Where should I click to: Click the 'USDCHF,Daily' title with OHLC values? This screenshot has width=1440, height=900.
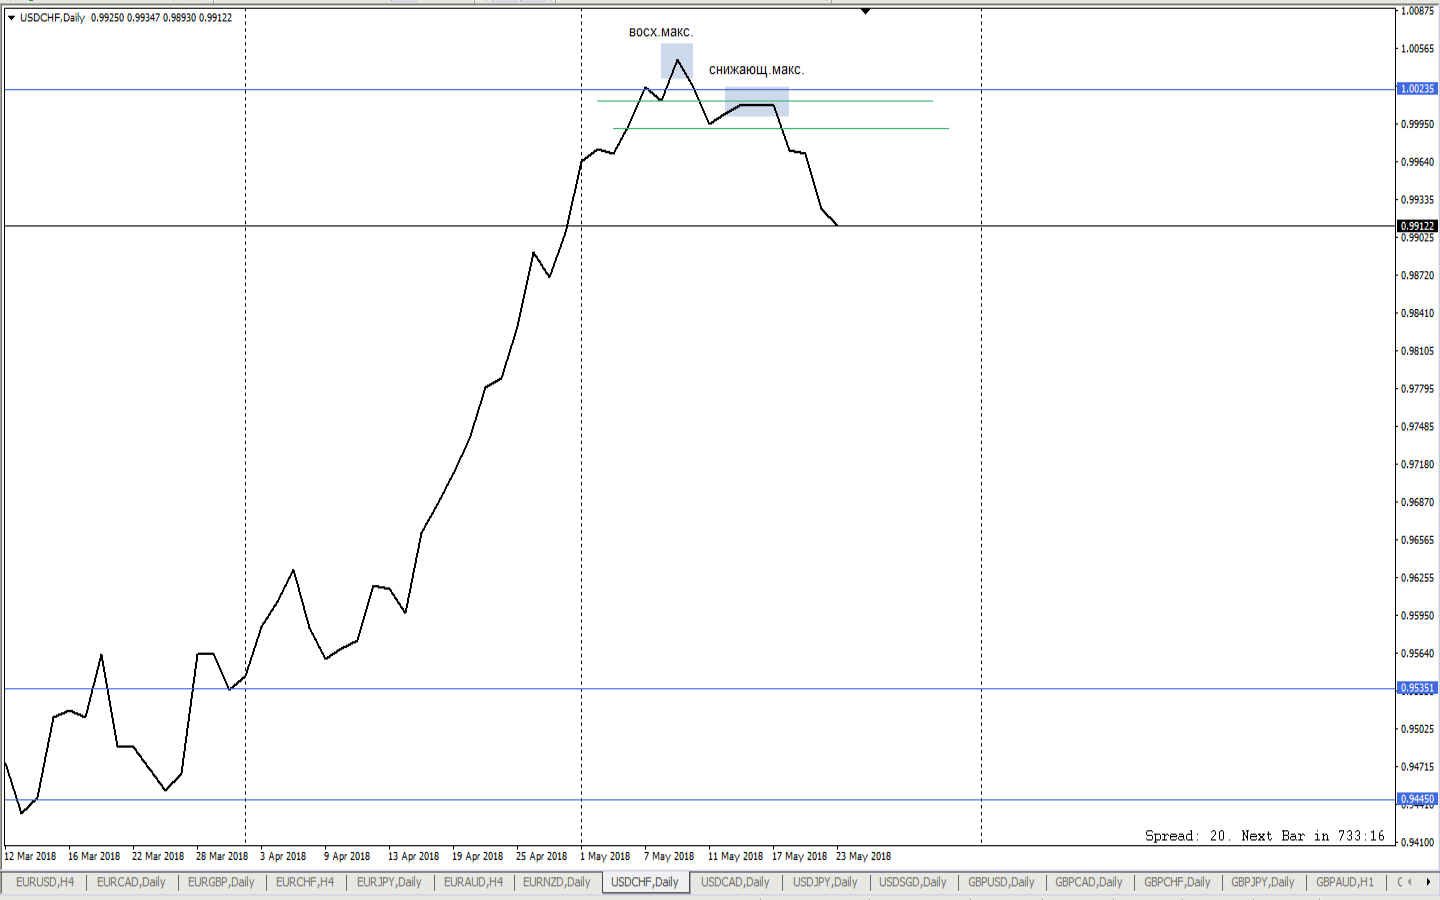point(126,18)
